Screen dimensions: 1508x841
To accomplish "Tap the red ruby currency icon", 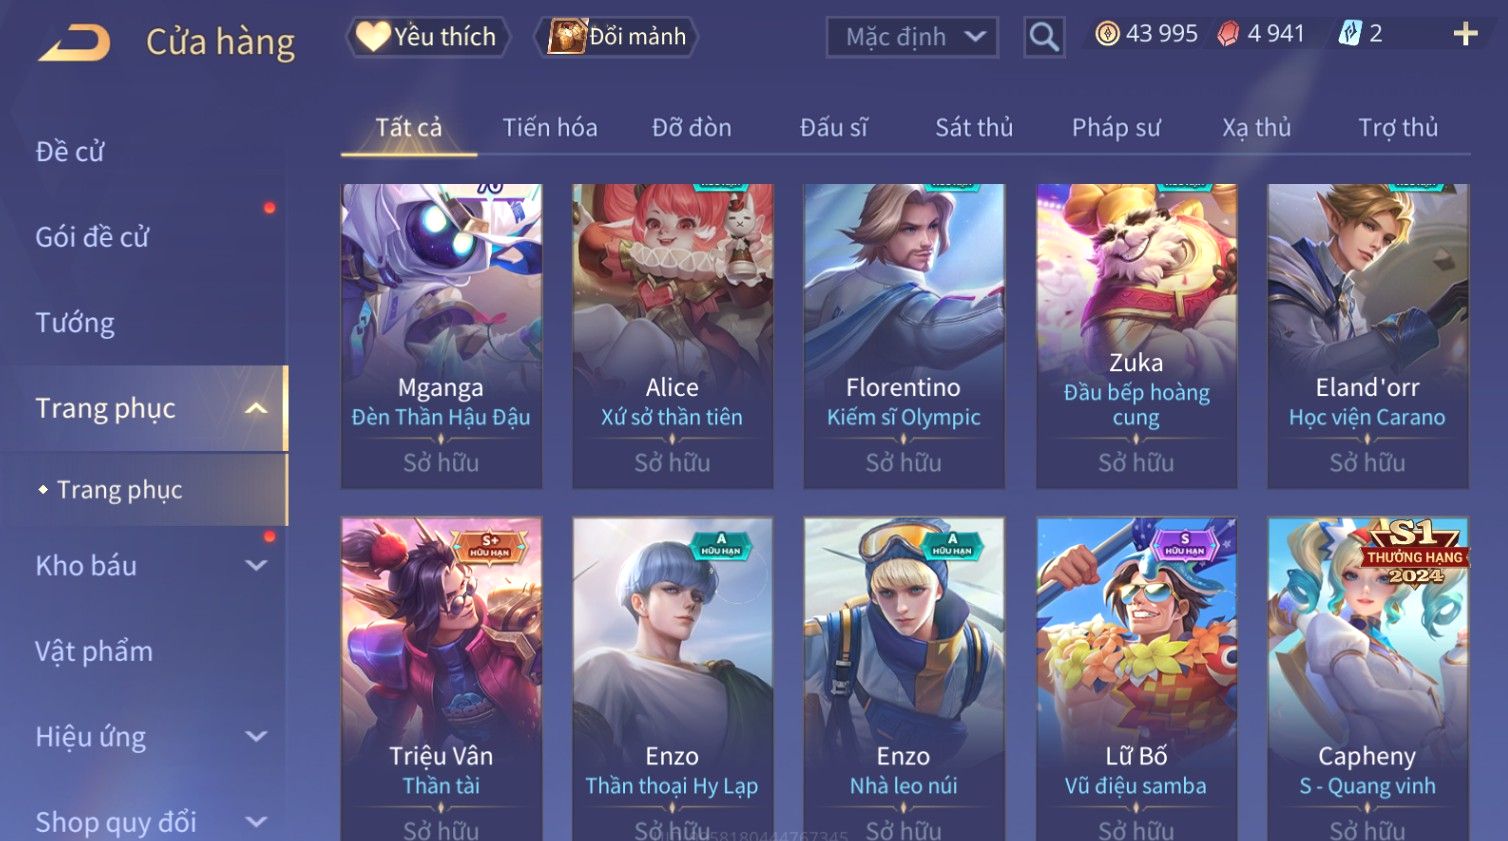I will (x=1228, y=34).
